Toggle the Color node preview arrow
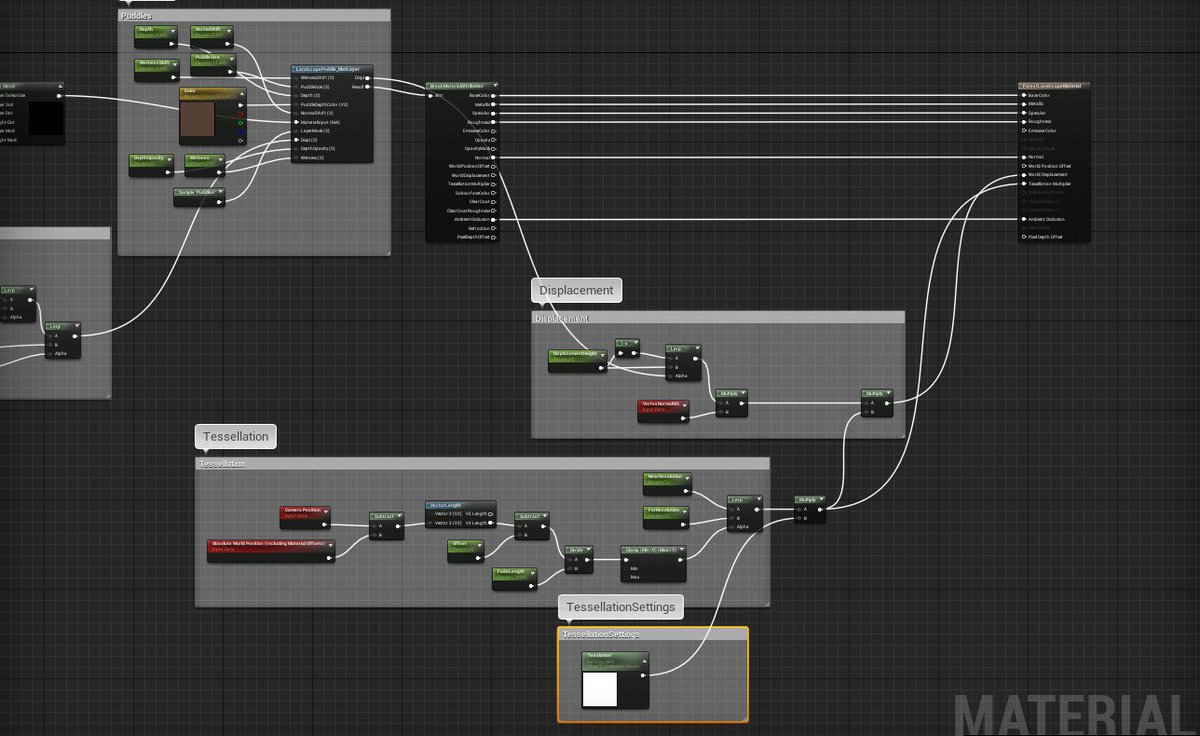The width and height of the screenshot is (1200, 736). (x=242, y=93)
